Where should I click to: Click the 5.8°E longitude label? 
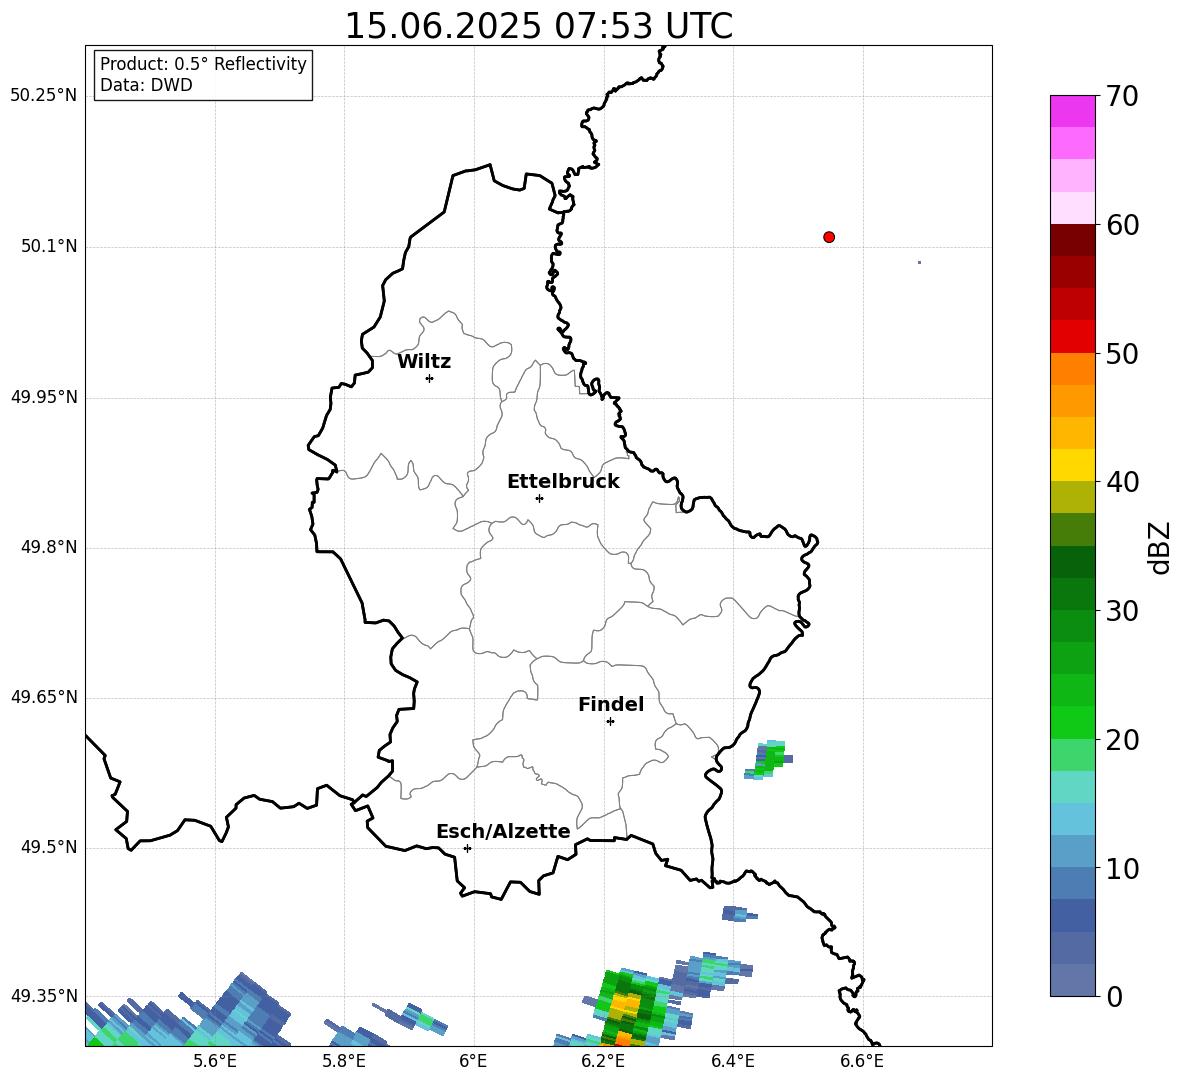click(x=344, y=1061)
